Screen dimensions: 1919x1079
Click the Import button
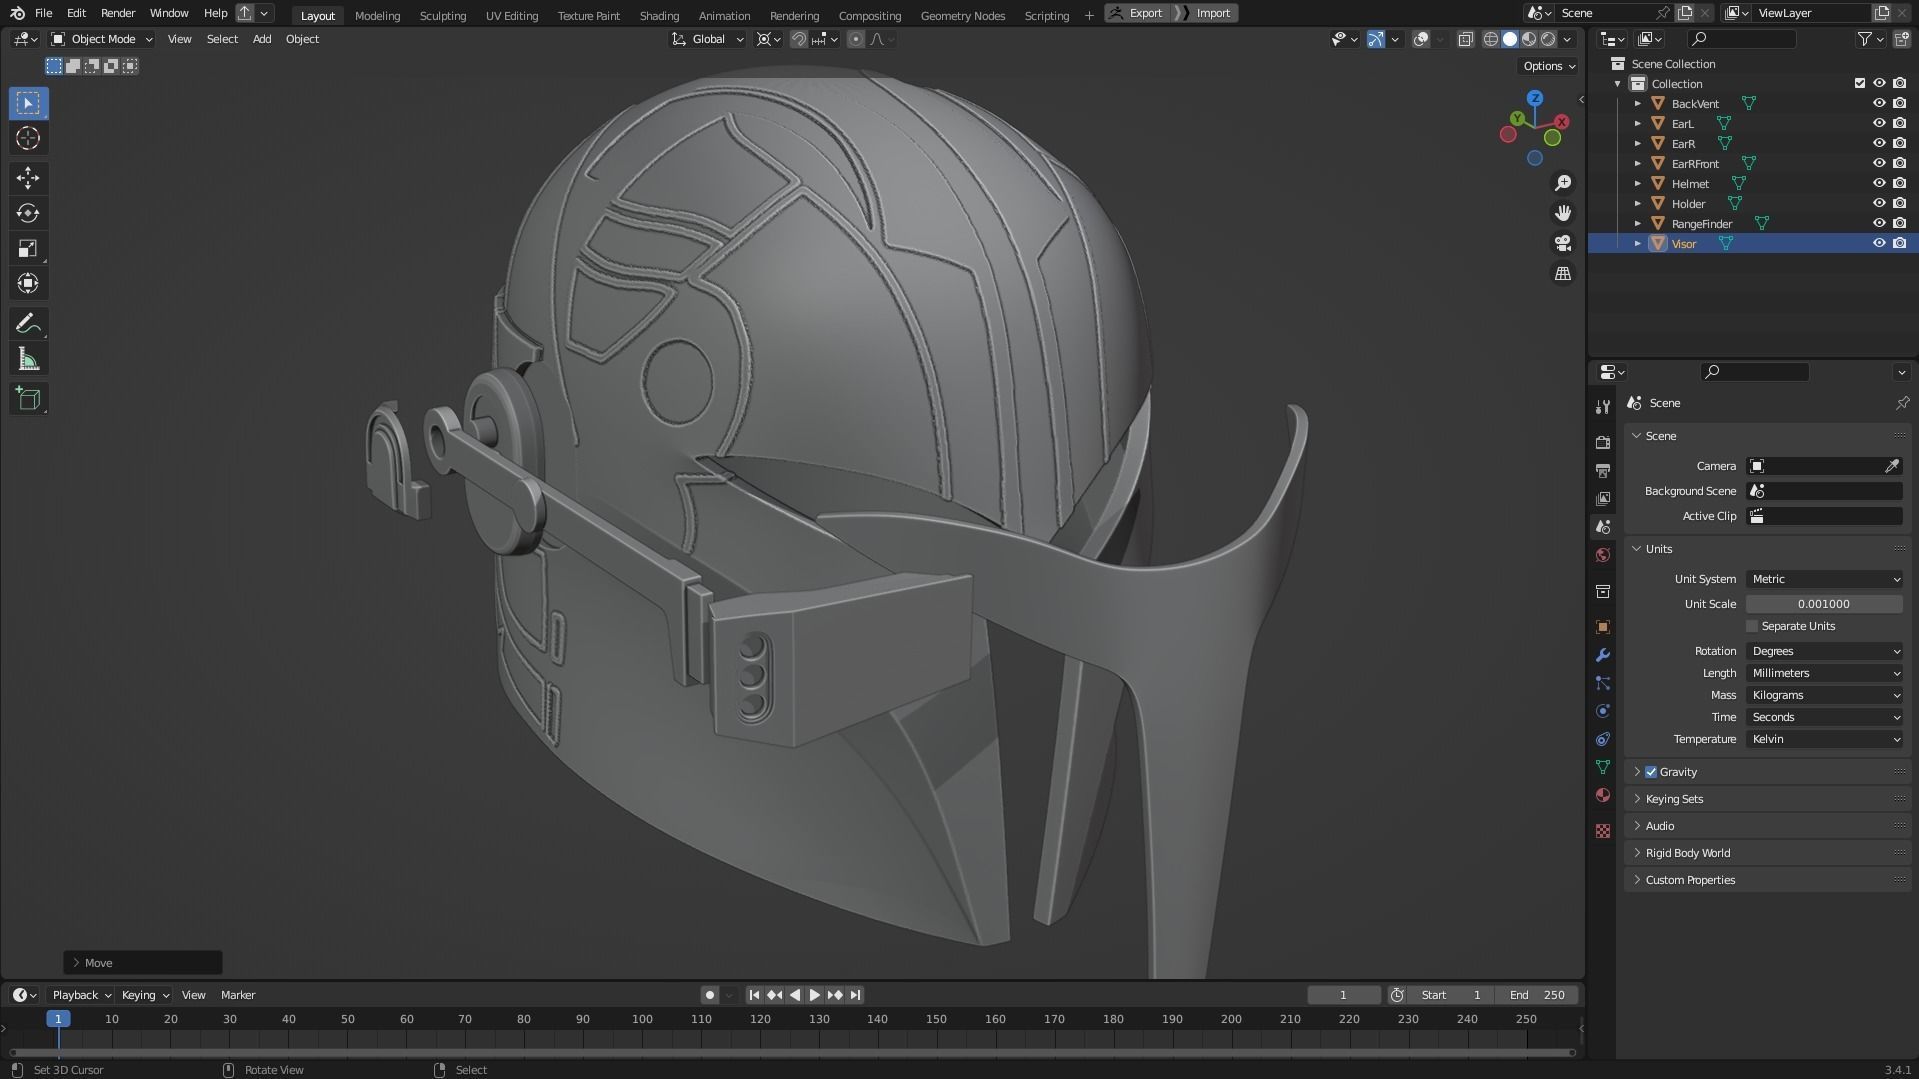1206,13
